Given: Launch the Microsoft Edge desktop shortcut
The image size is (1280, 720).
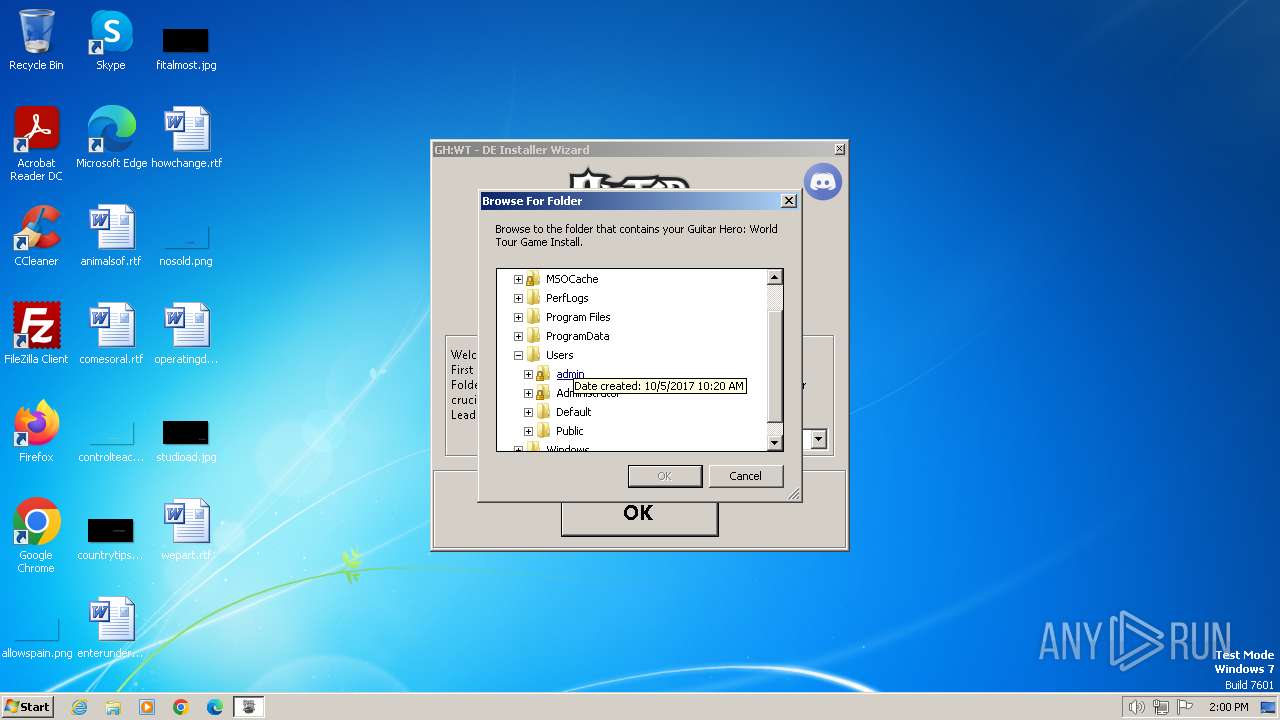Looking at the screenshot, I should (x=111, y=137).
